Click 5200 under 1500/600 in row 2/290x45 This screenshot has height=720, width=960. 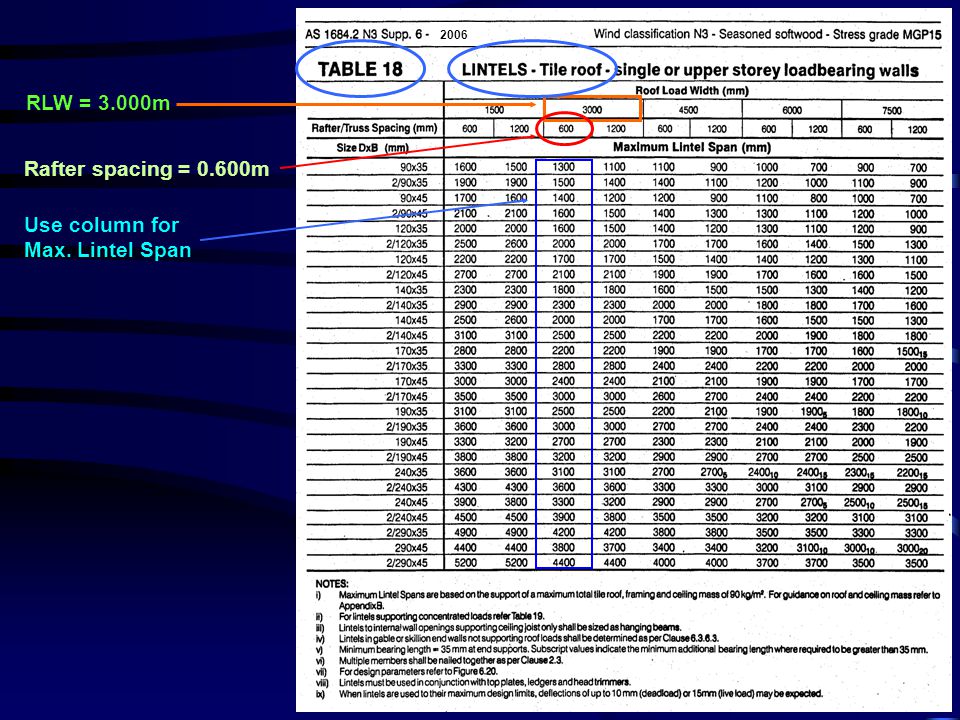pos(465,563)
